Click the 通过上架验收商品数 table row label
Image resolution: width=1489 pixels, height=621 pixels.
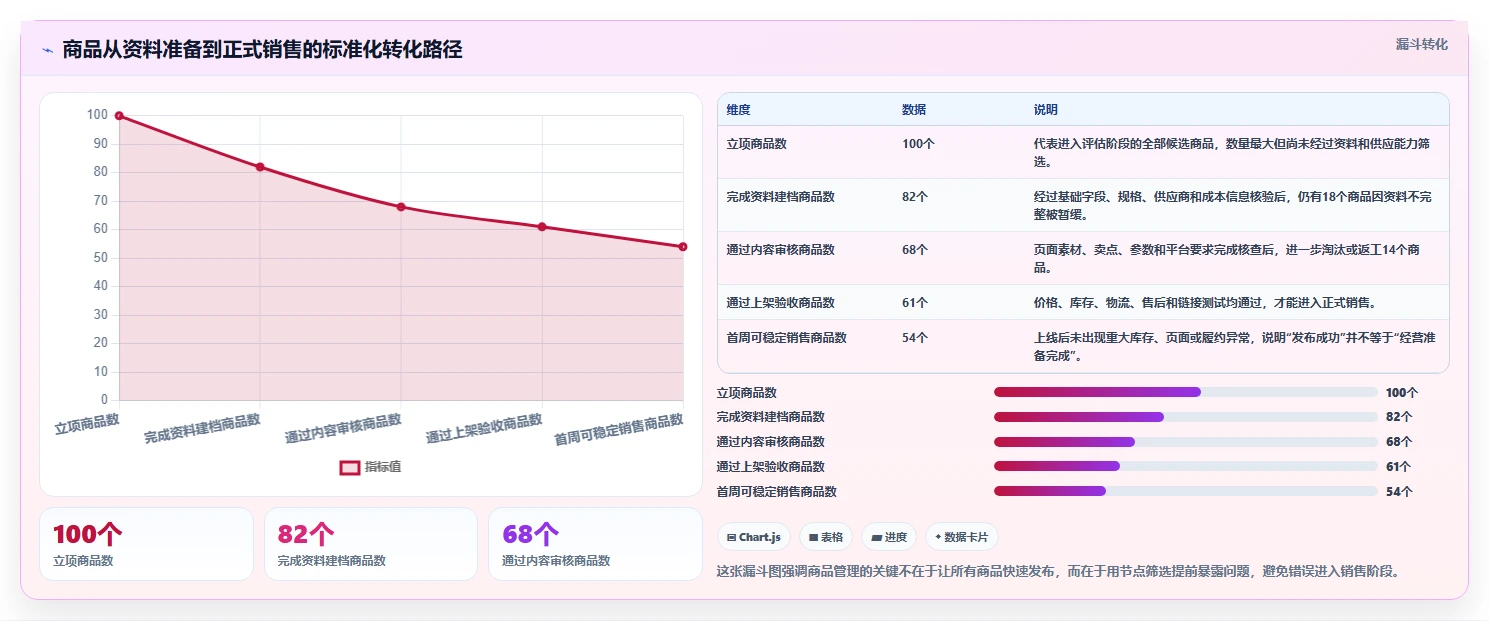tap(781, 303)
